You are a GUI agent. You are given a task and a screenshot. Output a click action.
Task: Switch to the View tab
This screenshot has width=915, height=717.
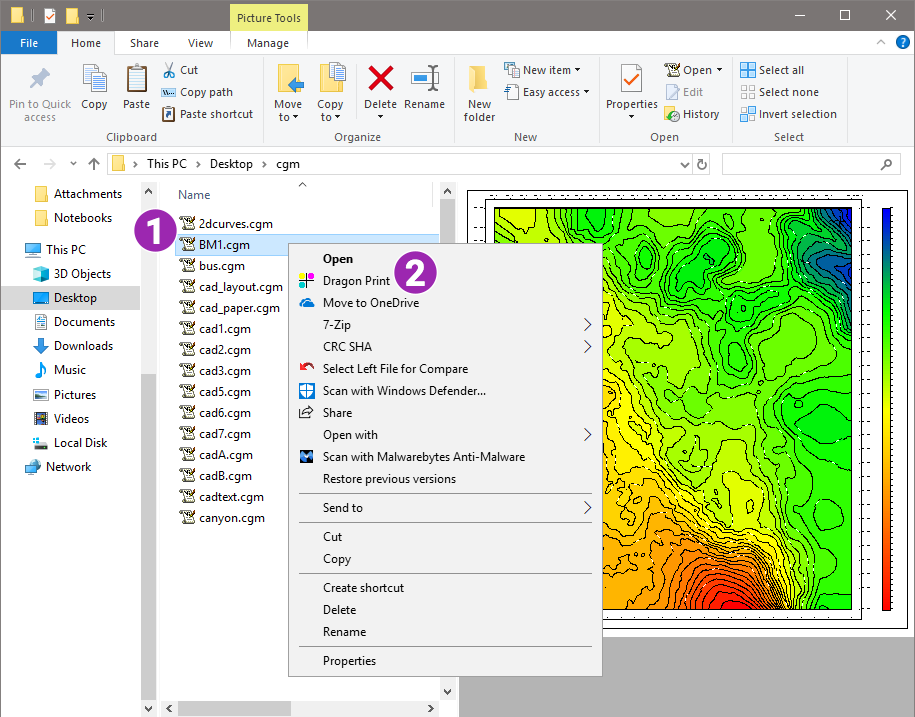click(200, 43)
